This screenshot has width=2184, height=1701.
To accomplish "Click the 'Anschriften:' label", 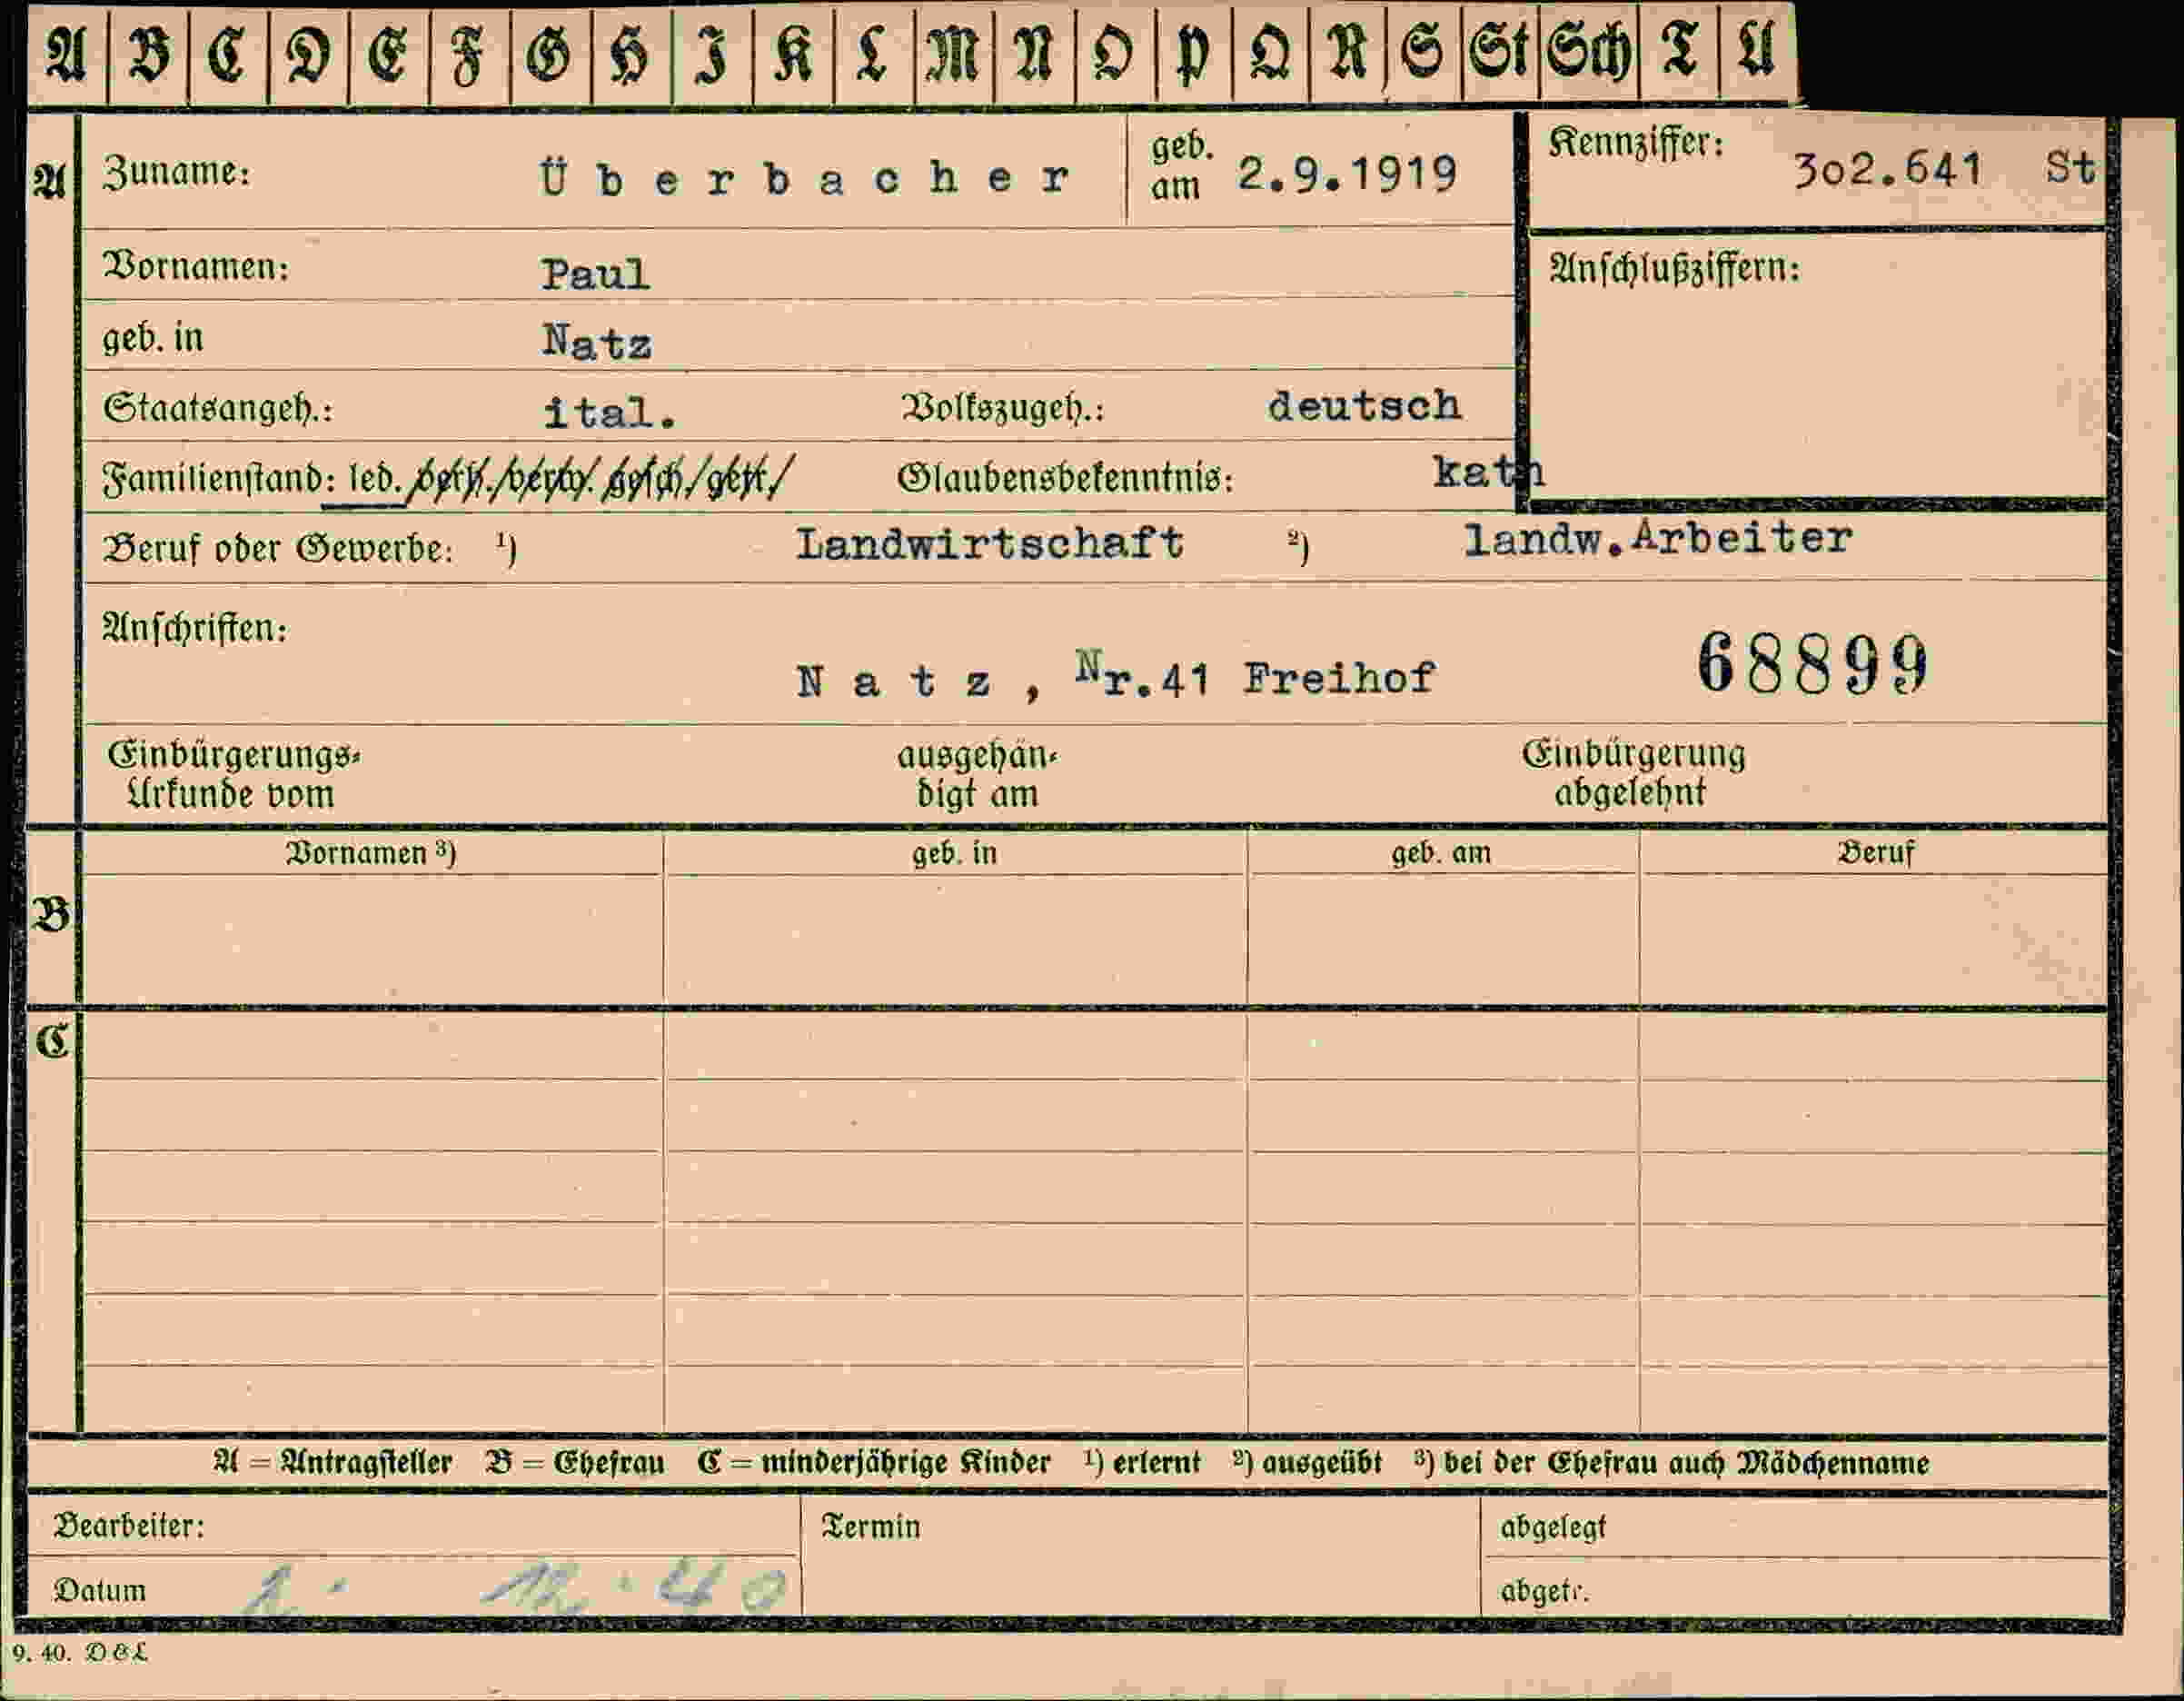I will coord(195,628).
